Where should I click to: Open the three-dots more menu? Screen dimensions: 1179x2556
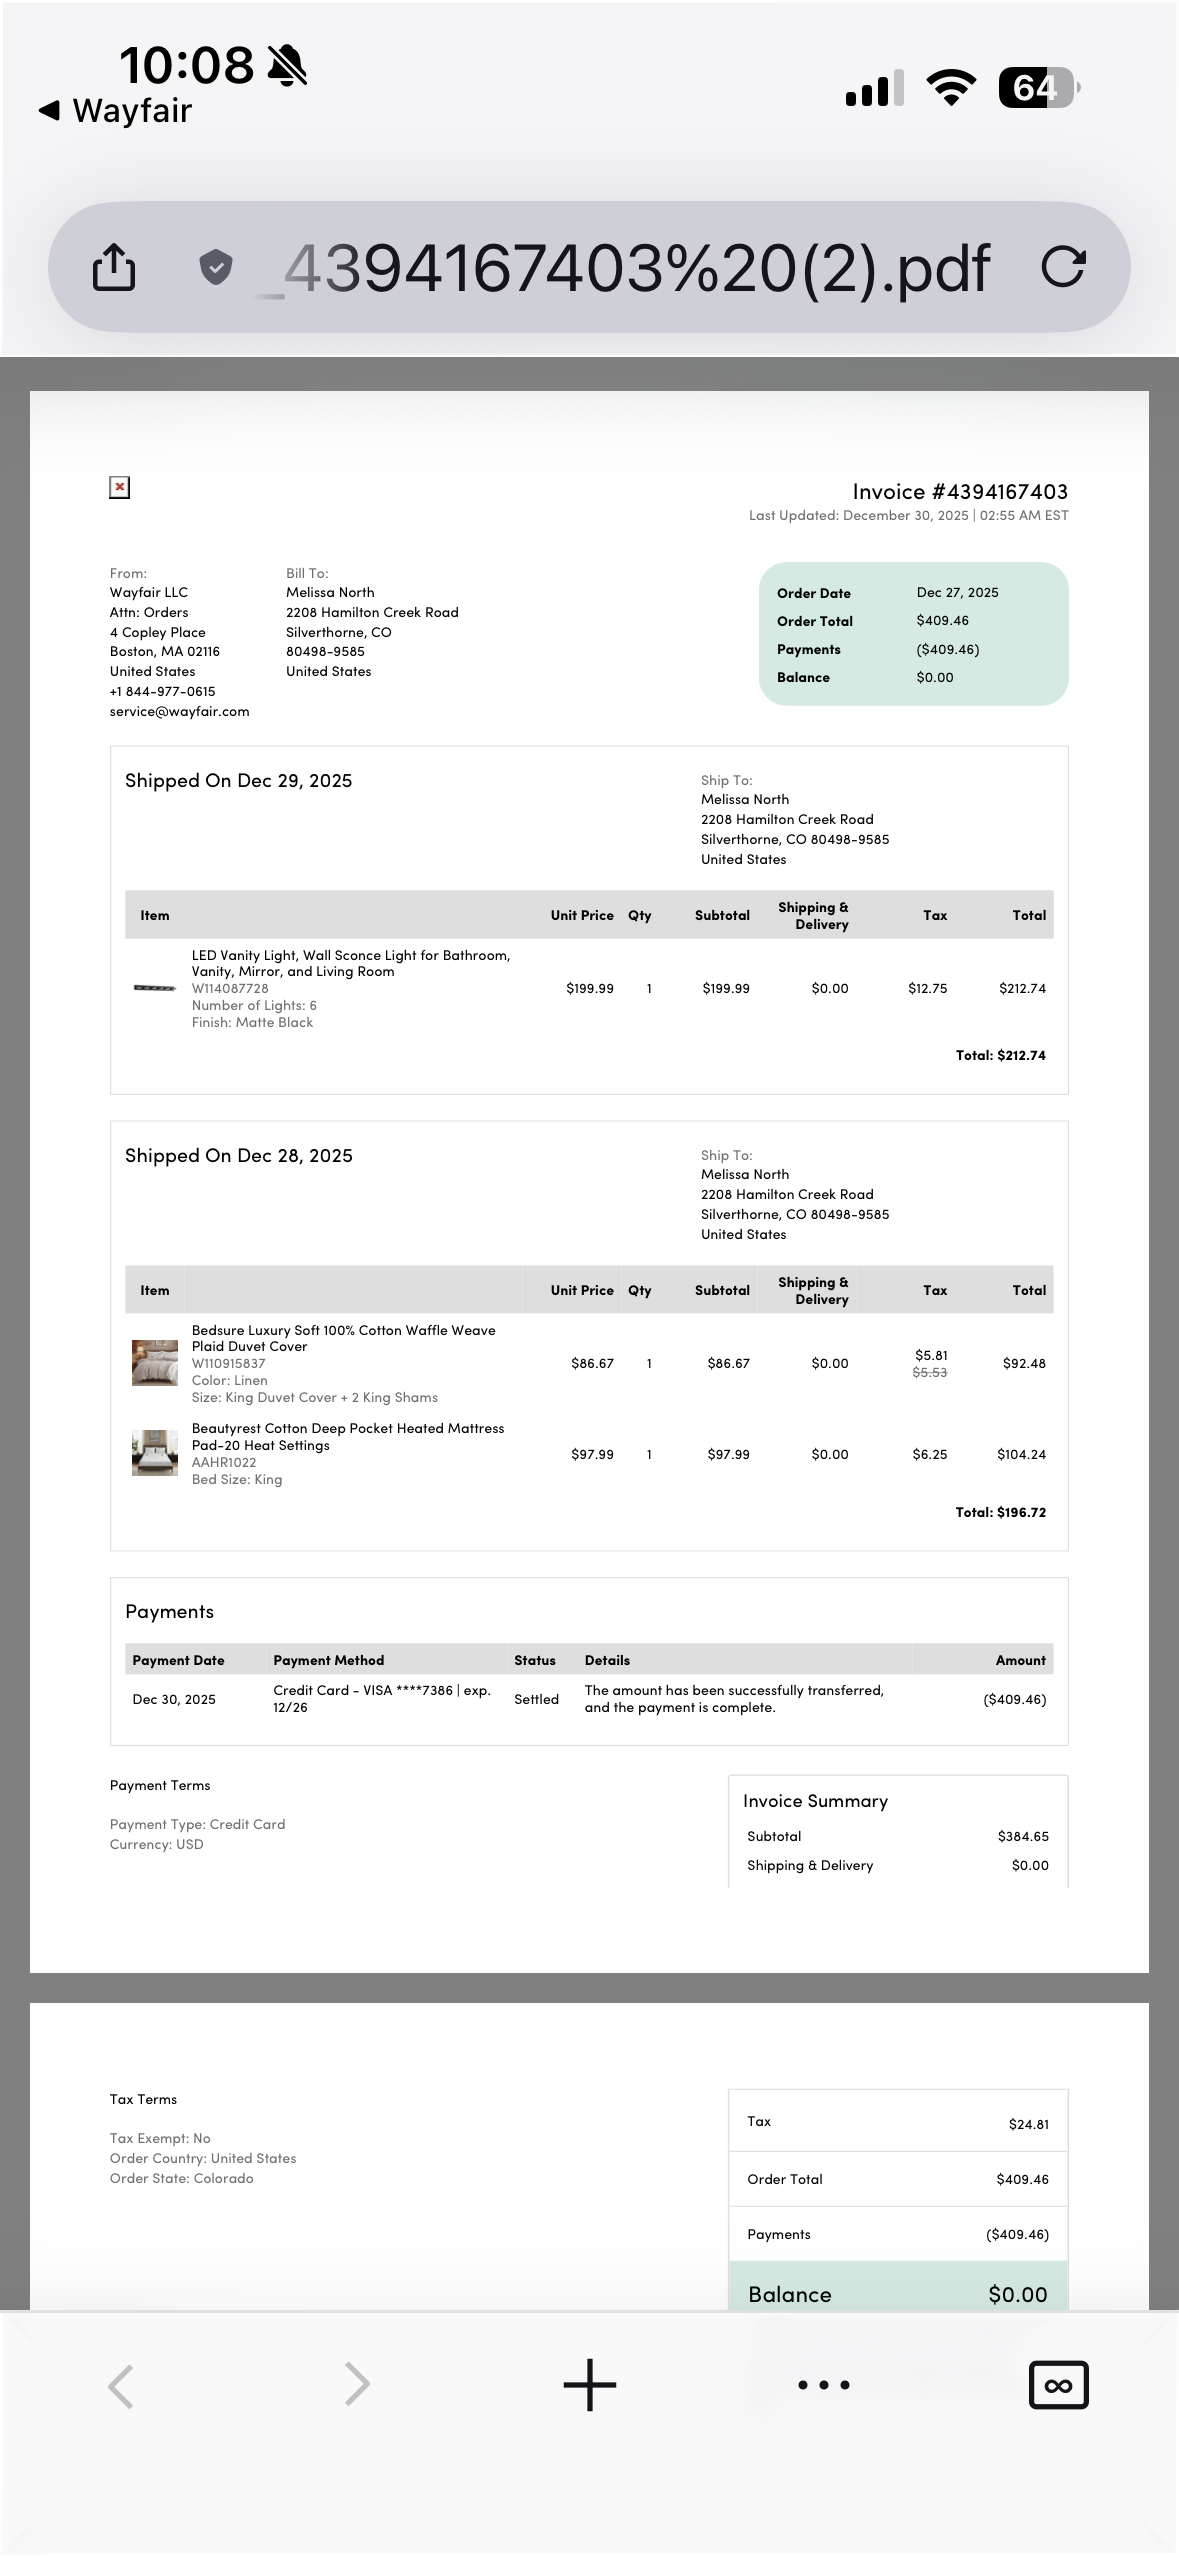(824, 2385)
